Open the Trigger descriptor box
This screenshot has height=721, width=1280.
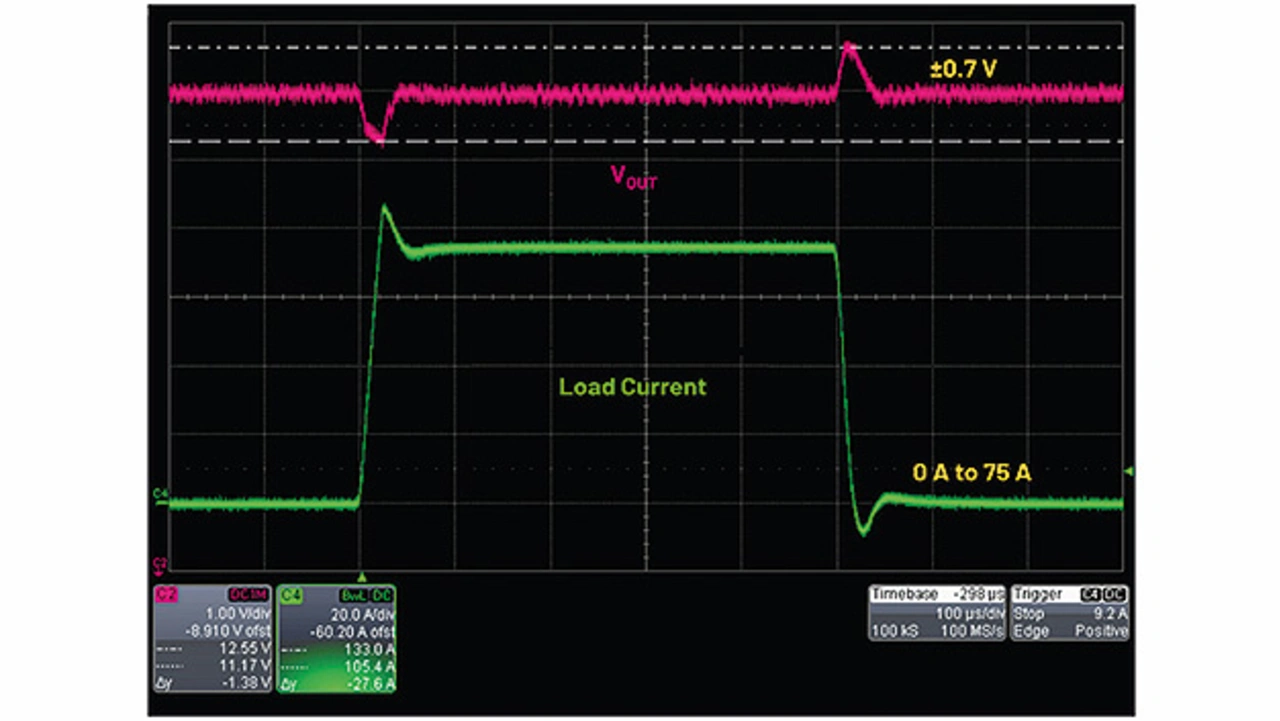coord(1070,612)
